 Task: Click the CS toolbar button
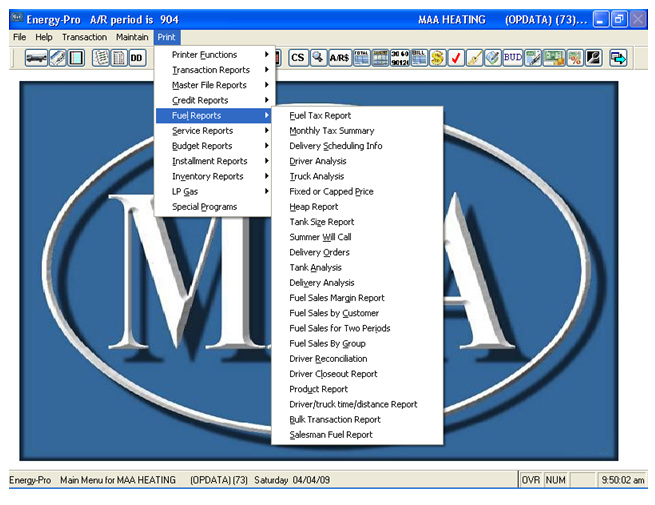(298, 58)
